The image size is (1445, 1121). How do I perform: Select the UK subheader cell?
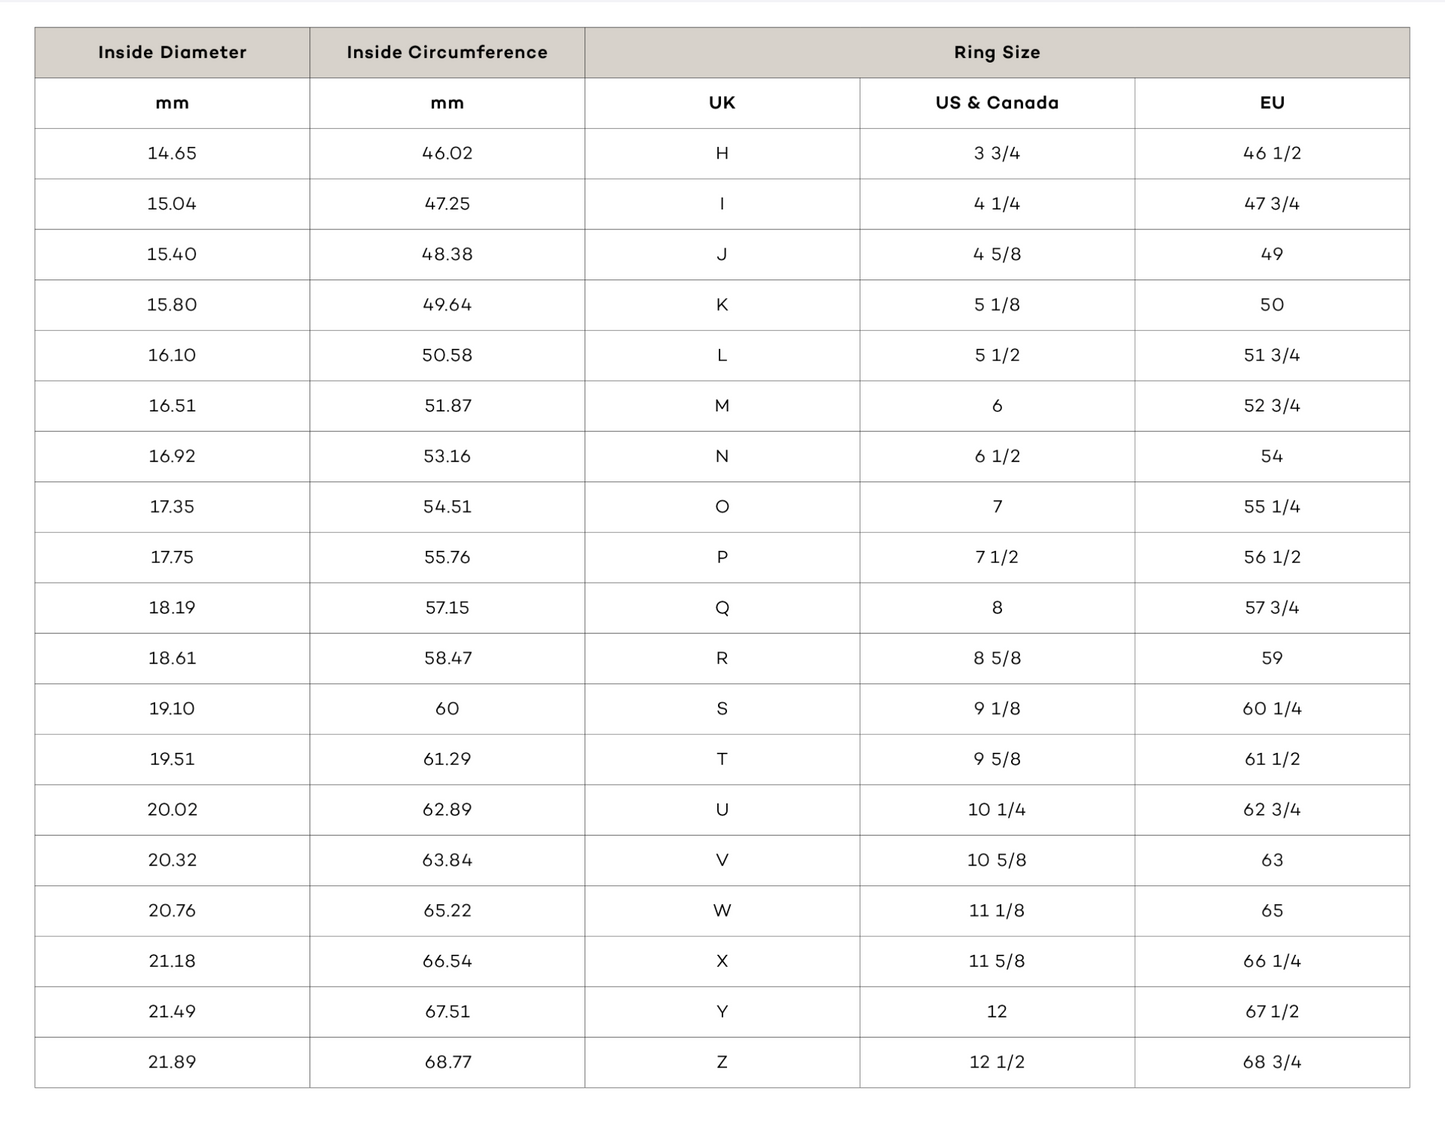pos(722,103)
